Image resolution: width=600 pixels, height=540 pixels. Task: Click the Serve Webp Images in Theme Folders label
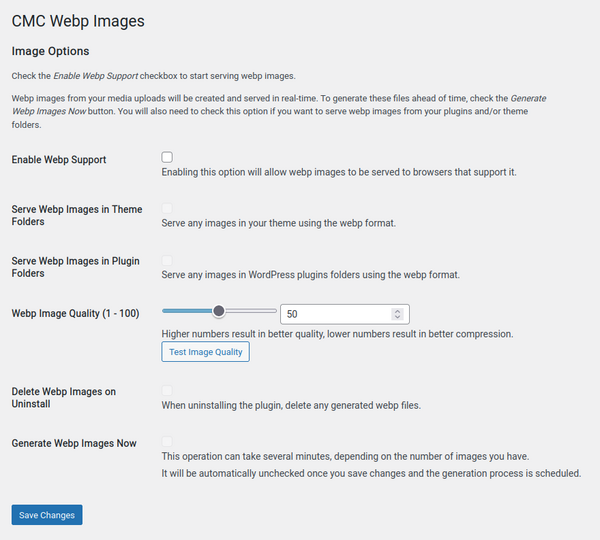tap(77, 215)
